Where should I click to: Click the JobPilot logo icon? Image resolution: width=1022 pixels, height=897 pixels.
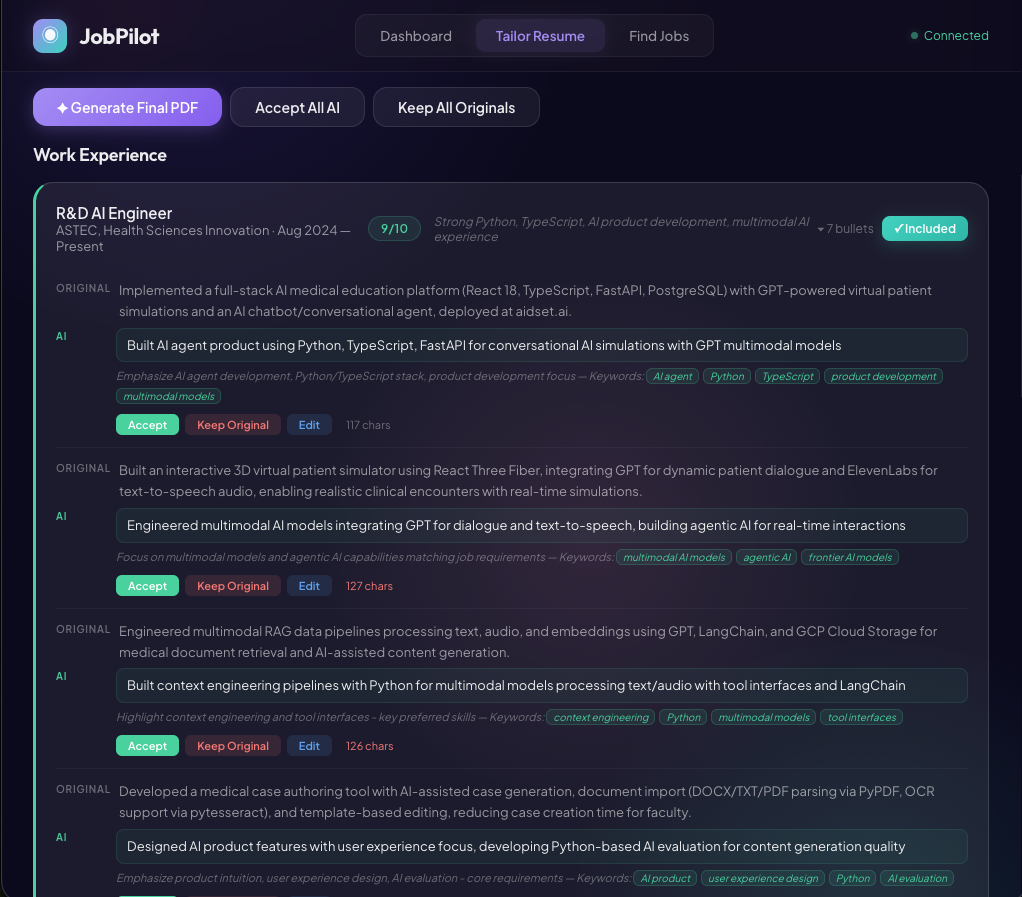[50, 35]
